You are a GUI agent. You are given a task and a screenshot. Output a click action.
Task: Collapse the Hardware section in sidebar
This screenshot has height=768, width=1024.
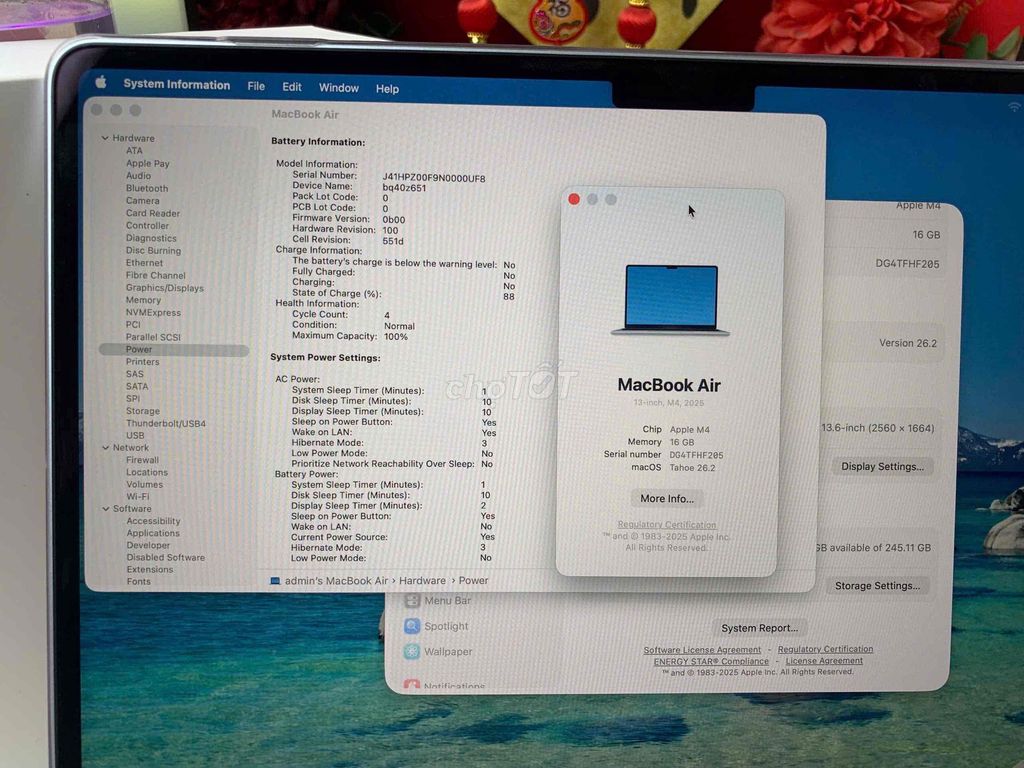click(x=105, y=138)
